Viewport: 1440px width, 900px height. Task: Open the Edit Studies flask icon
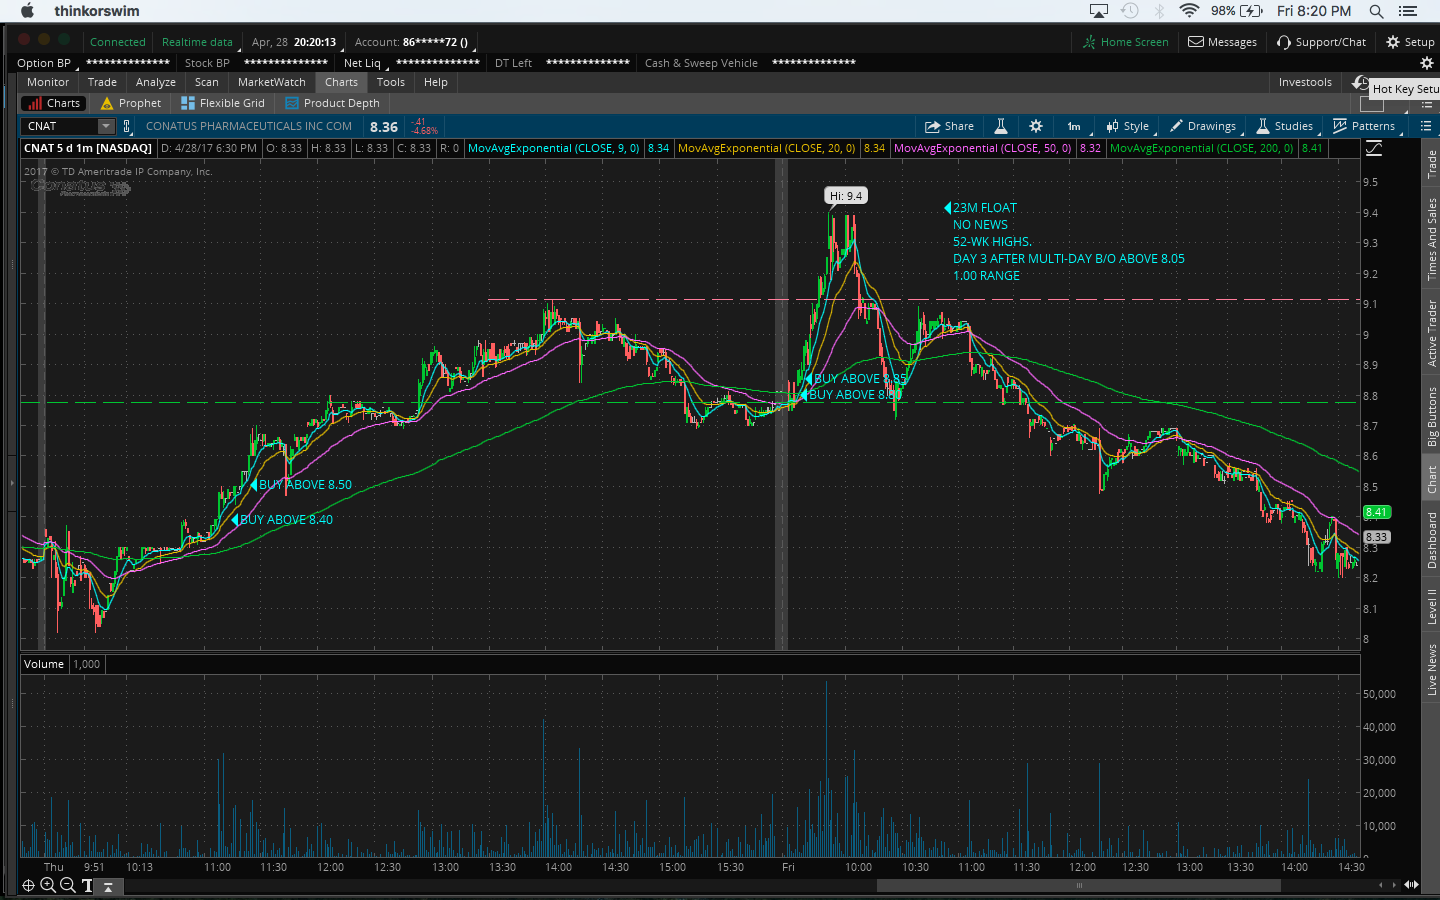pyautogui.click(x=1000, y=126)
